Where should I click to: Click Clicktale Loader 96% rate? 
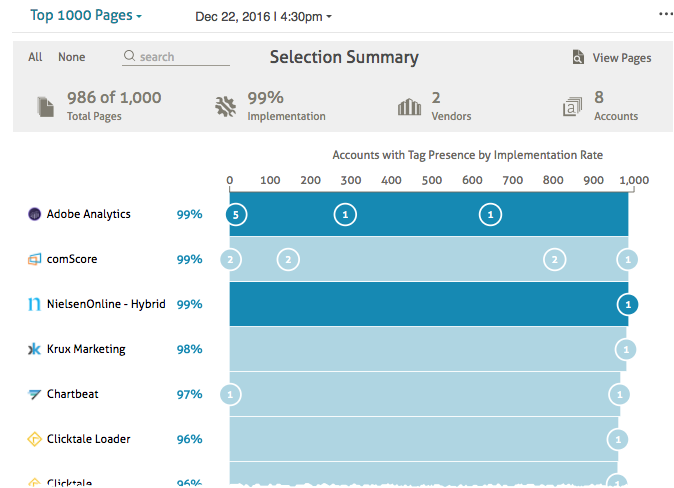(190, 439)
